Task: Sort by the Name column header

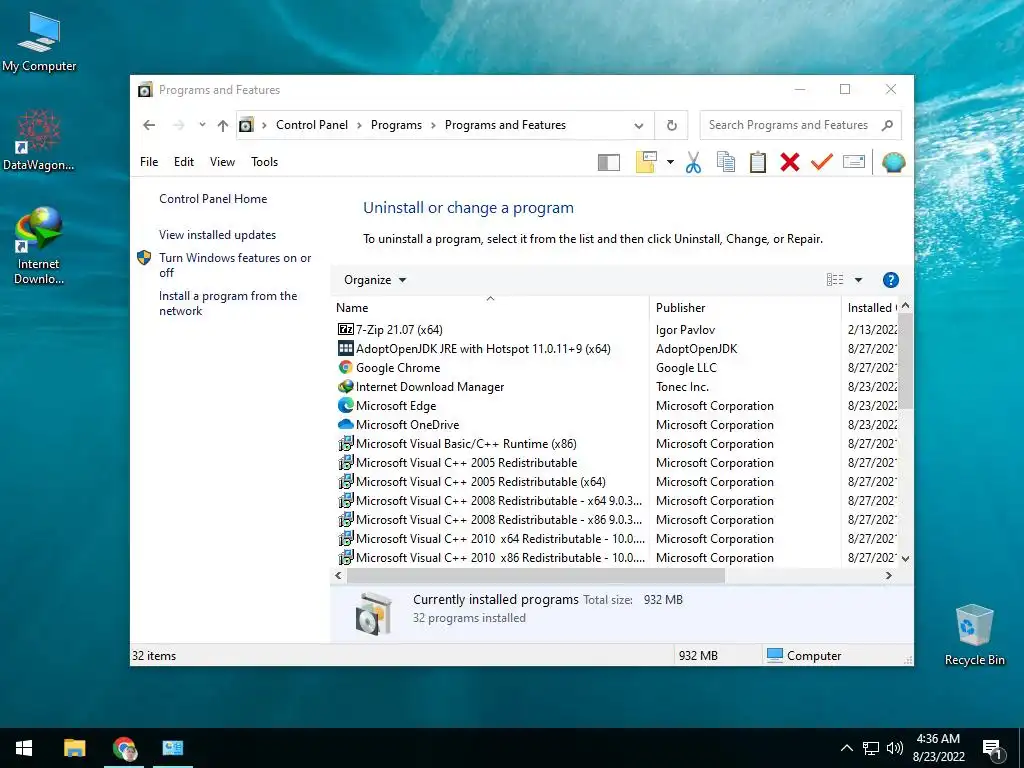Action: [490, 308]
